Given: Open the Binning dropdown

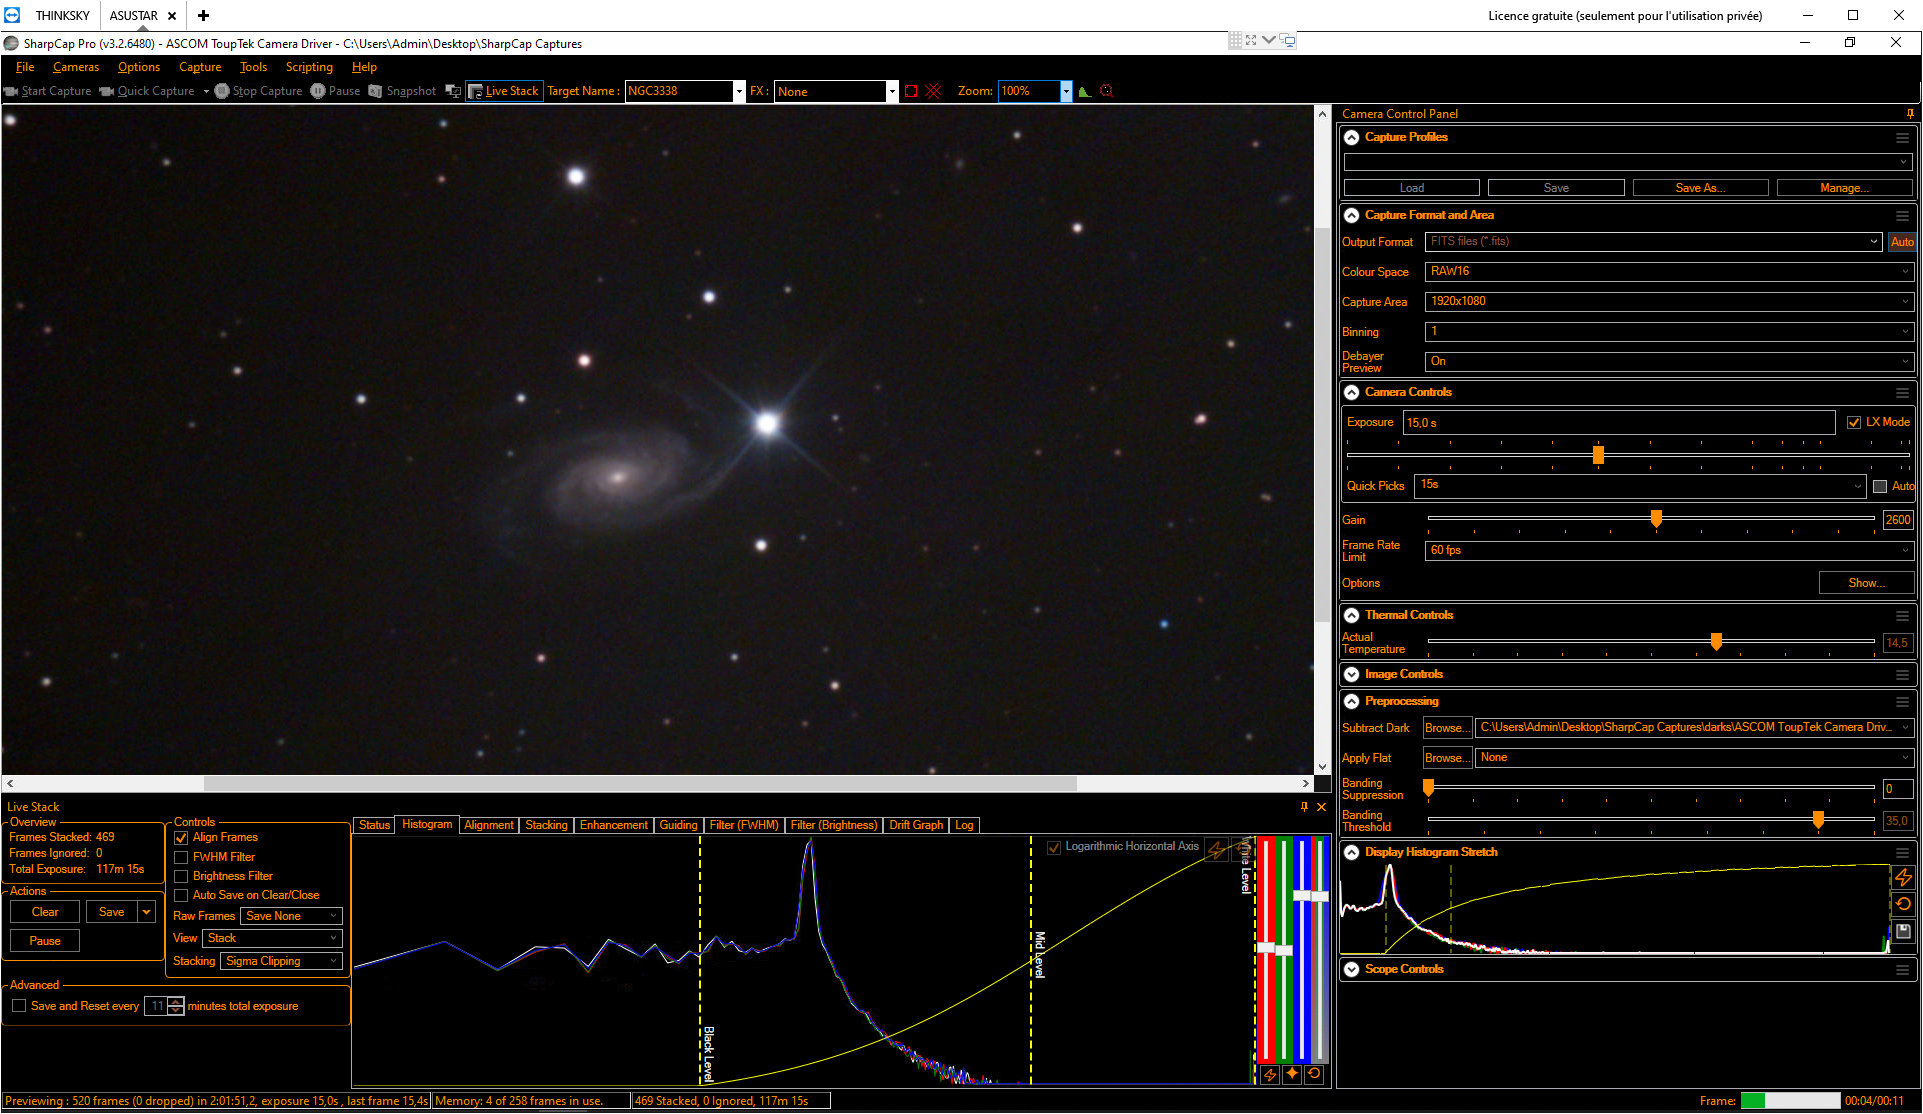Looking at the screenshot, I should (1668, 332).
